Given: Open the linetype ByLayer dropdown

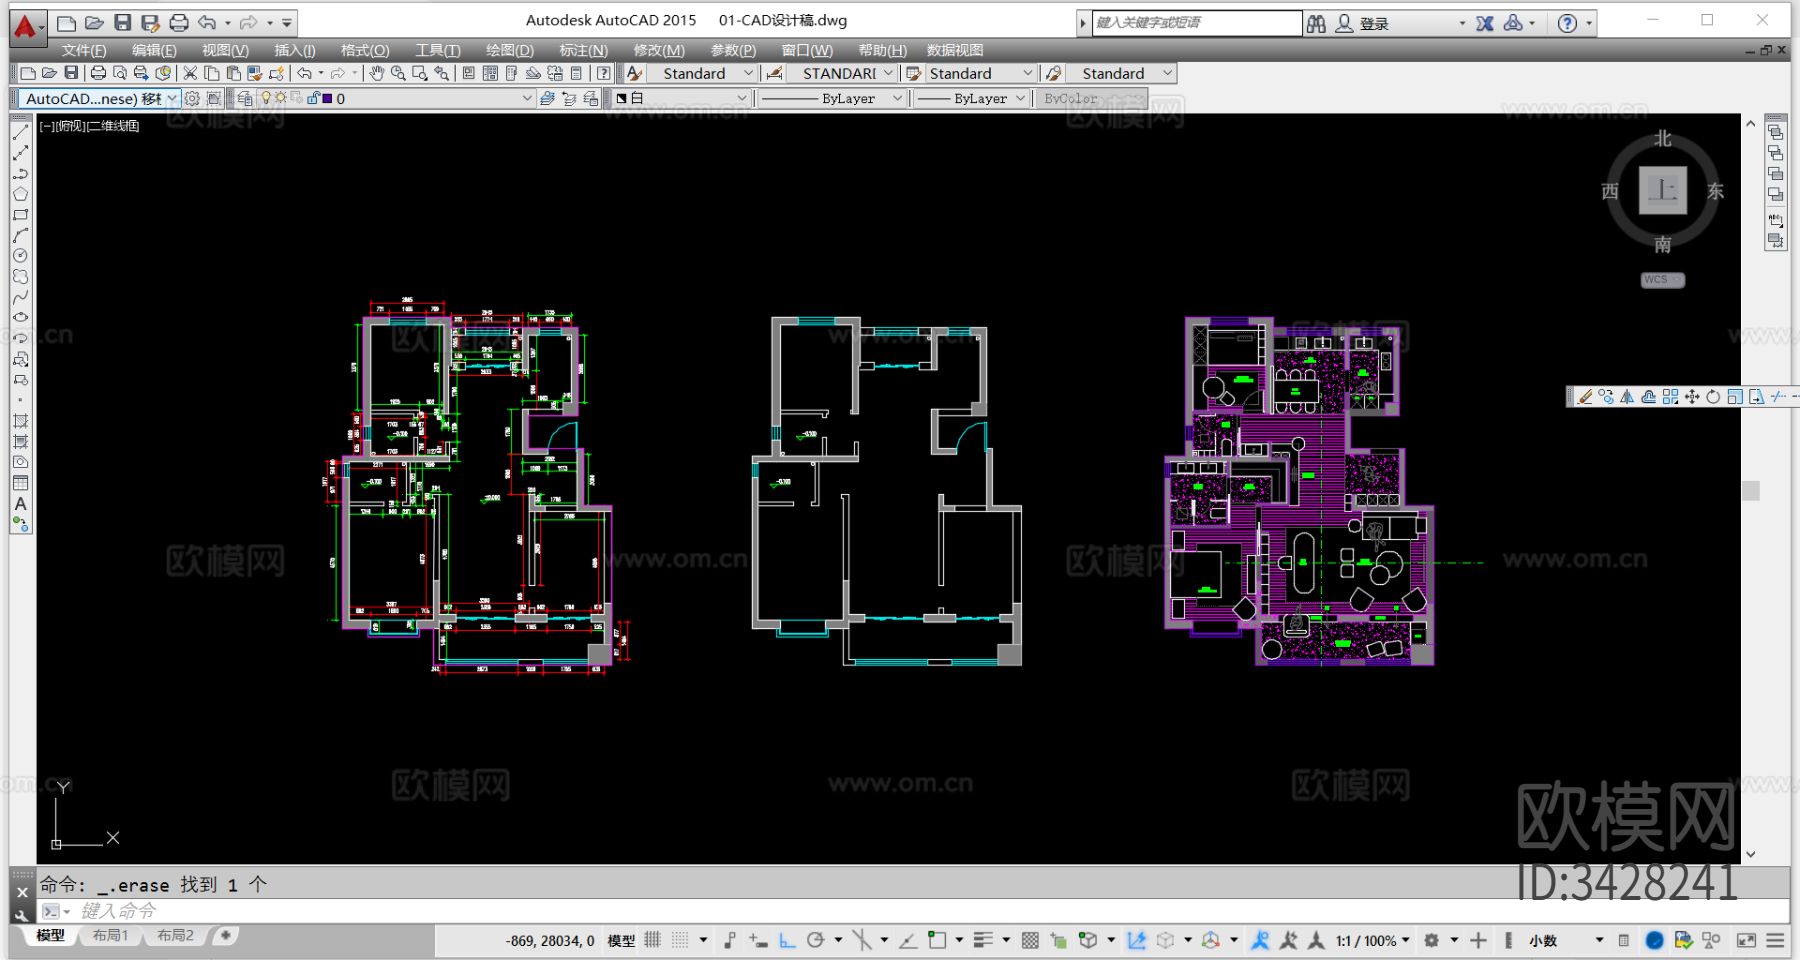Looking at the screenshot, I should click(x=897, y=98).
